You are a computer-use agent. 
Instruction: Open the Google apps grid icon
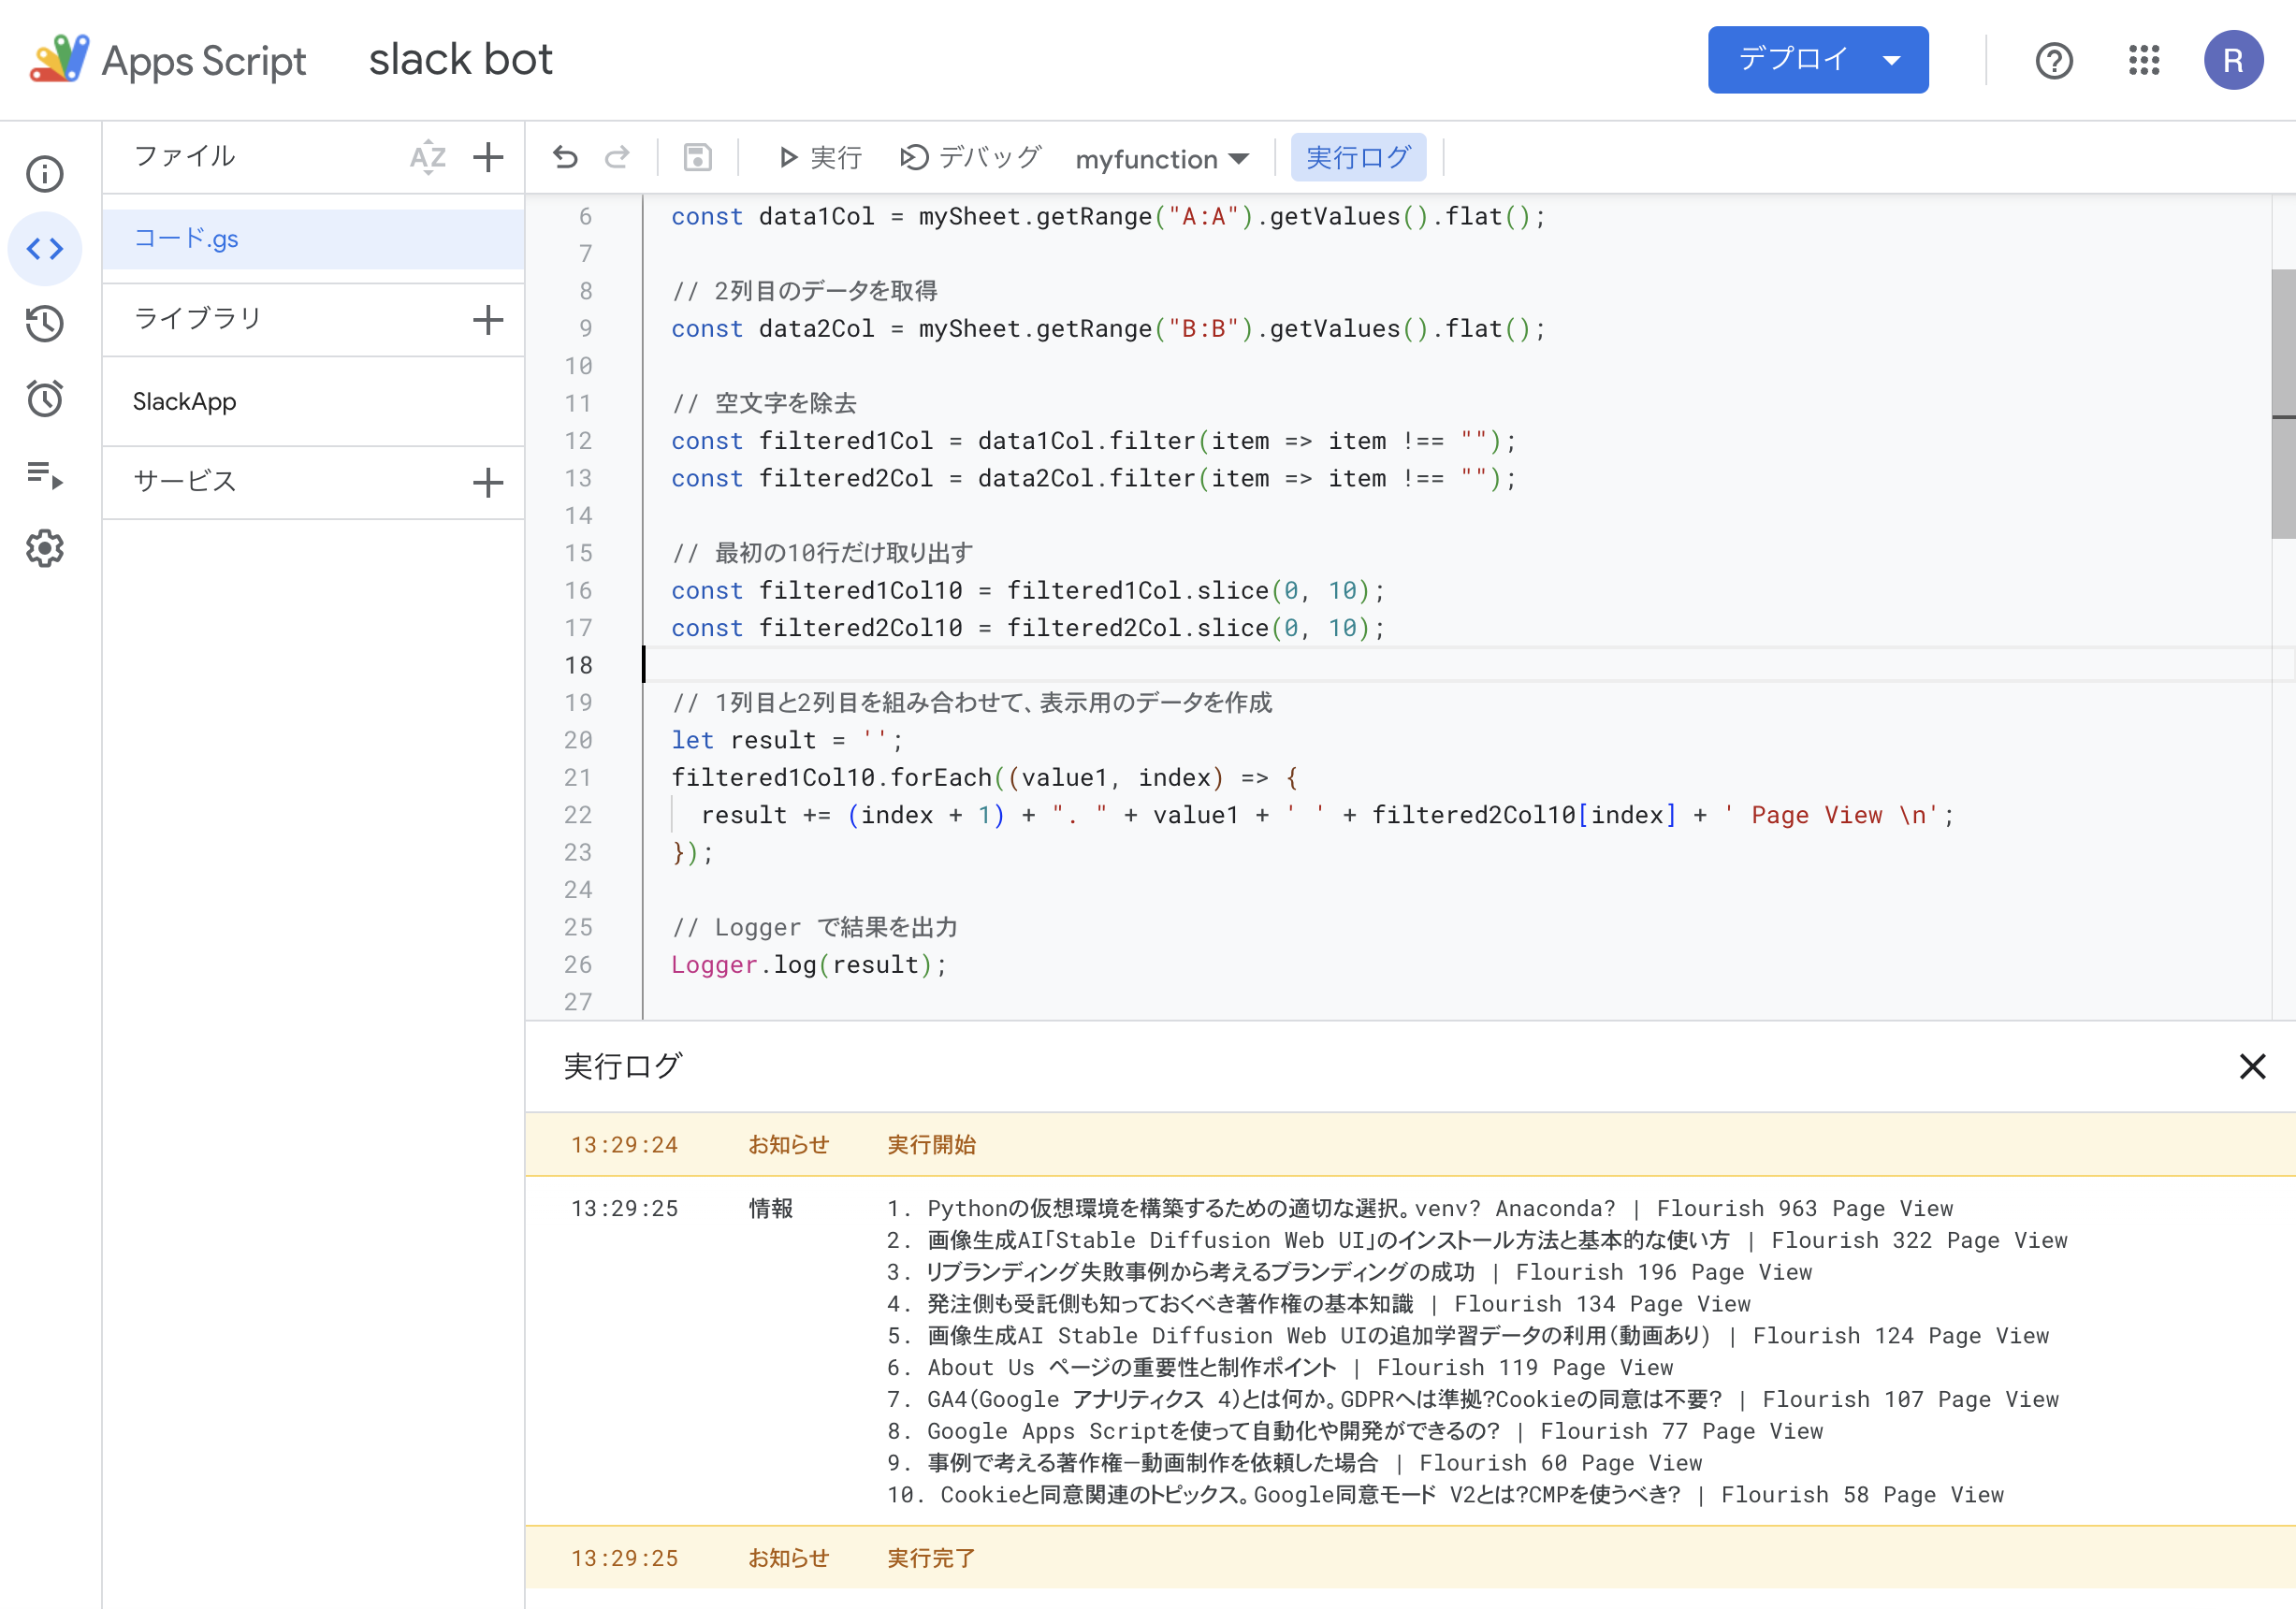point(2144,60)
